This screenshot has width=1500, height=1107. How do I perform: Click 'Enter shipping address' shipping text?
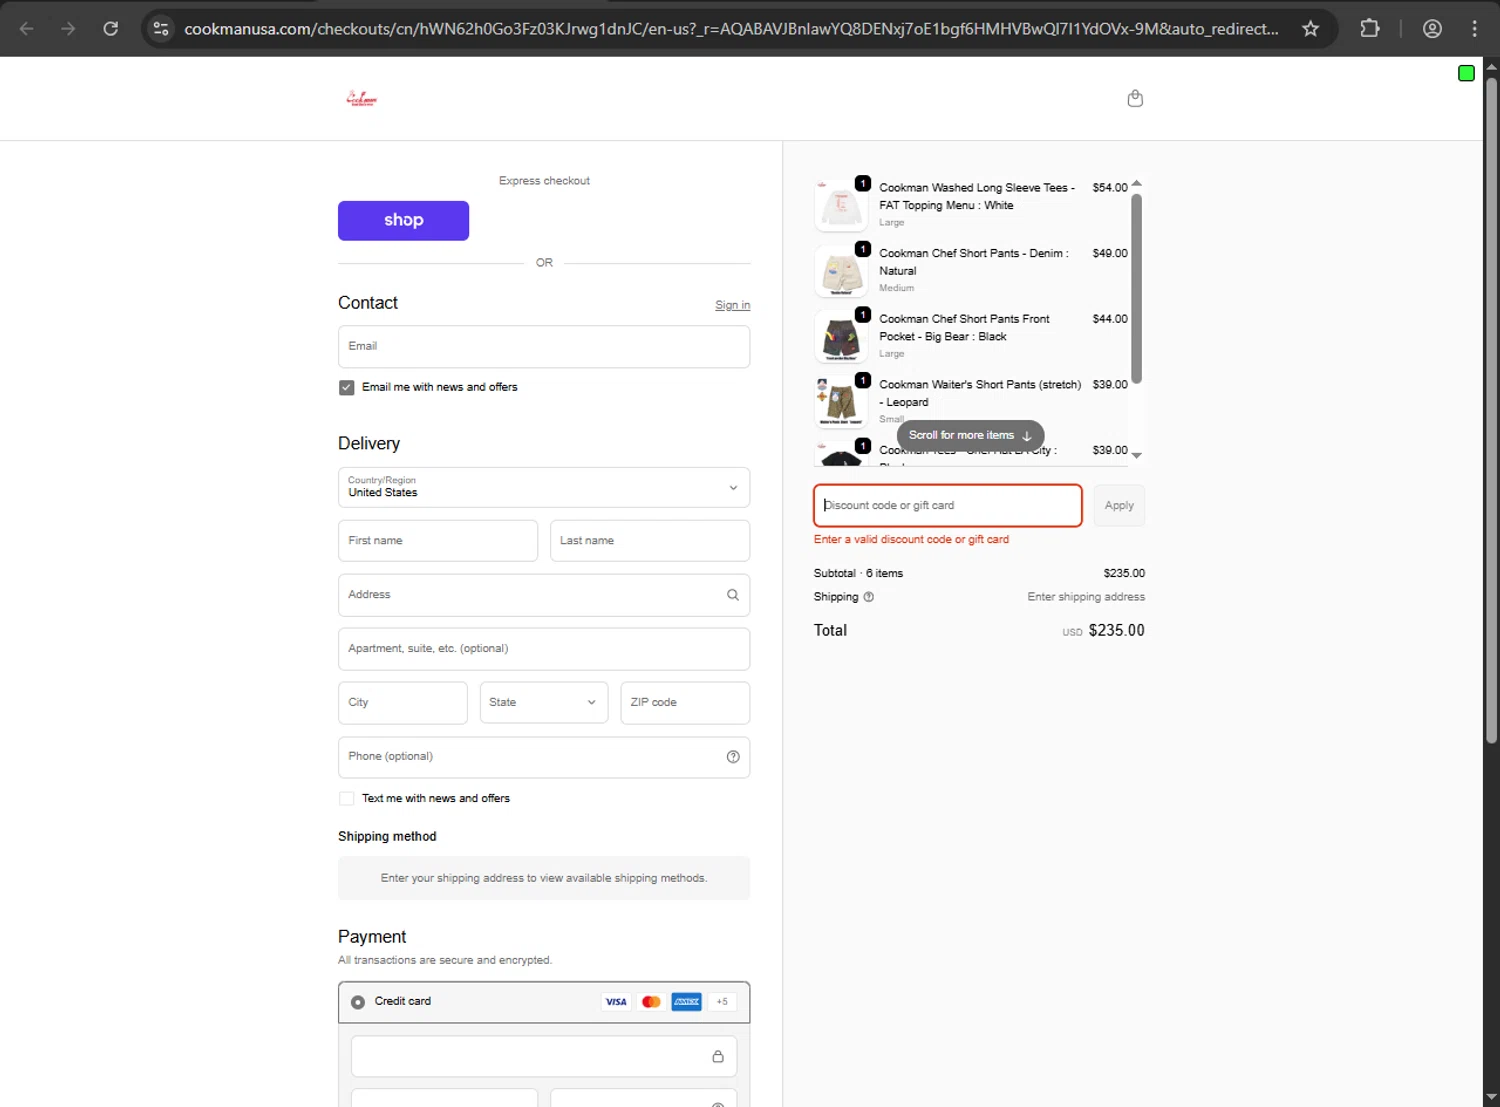pos(1086,597)
